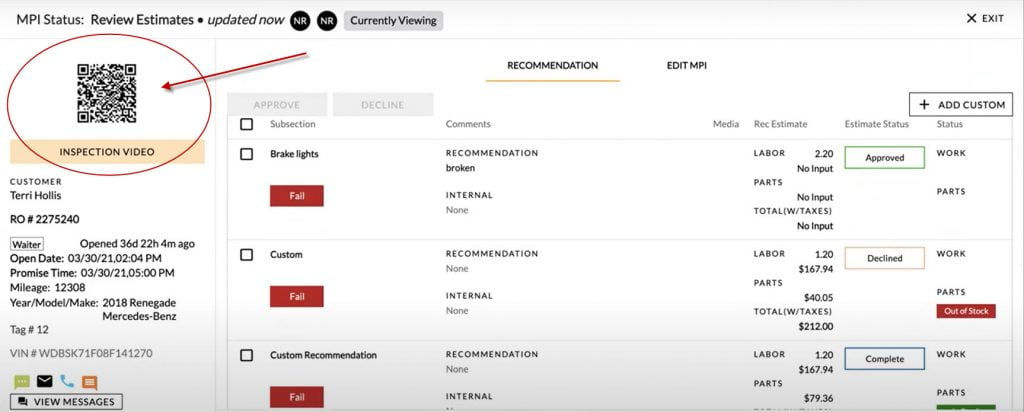Open the Declined estimate status dropdown
This screenshot has width=1024, height=412.
(884, 258)
